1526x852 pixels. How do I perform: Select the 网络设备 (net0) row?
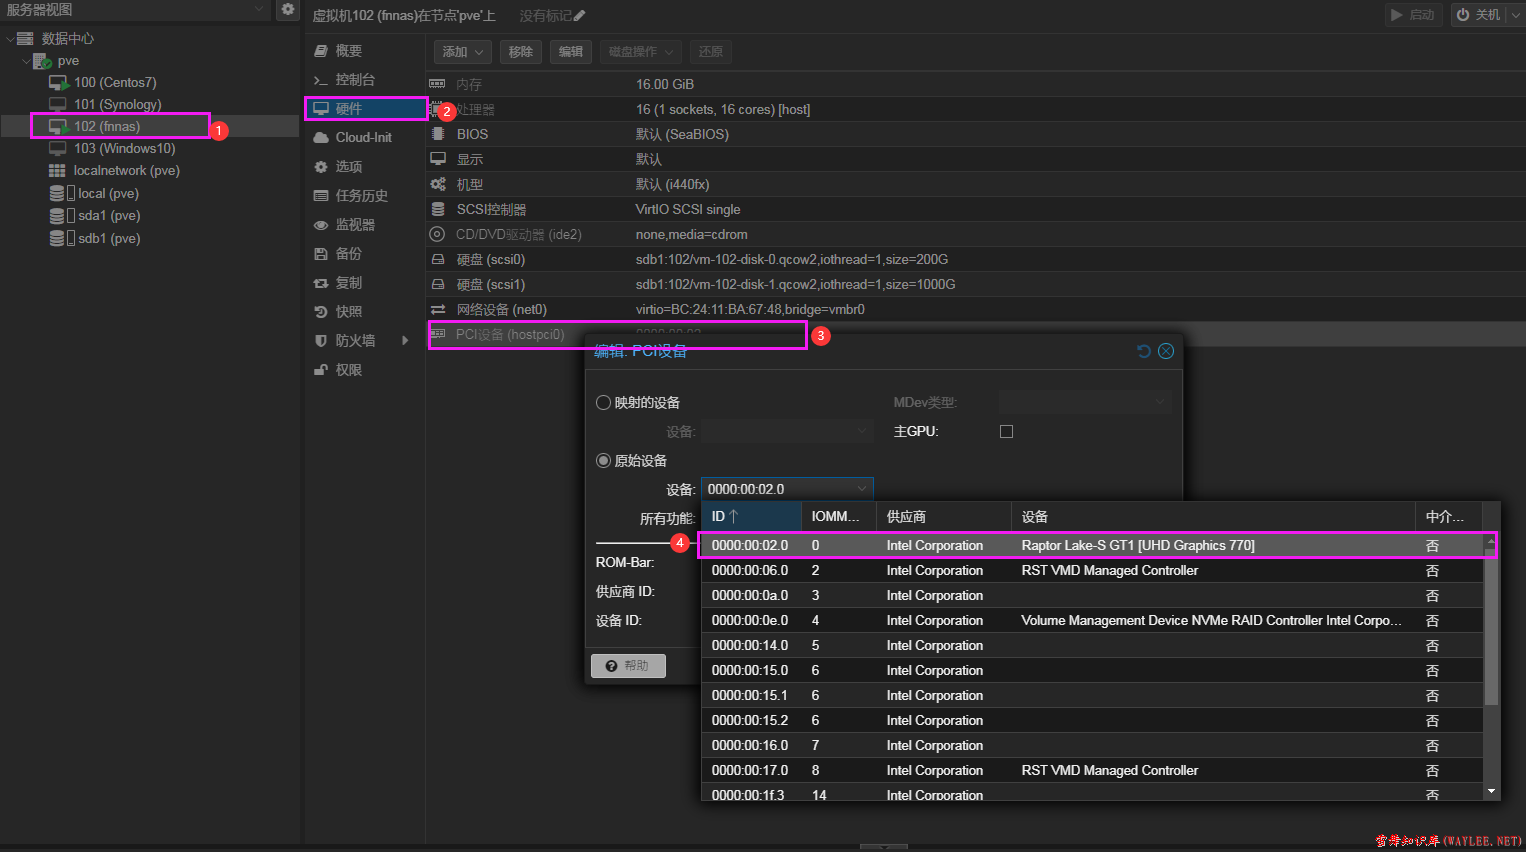(976, 309)
